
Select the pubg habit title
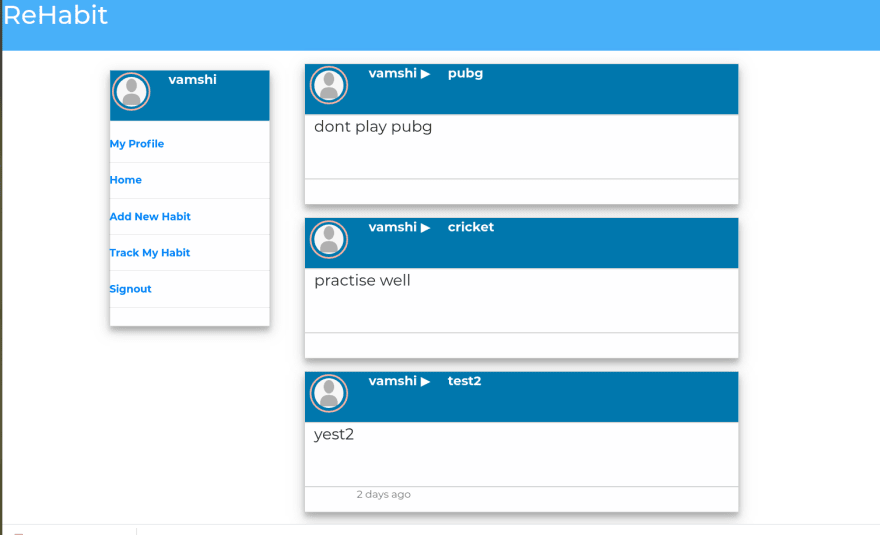465,74
